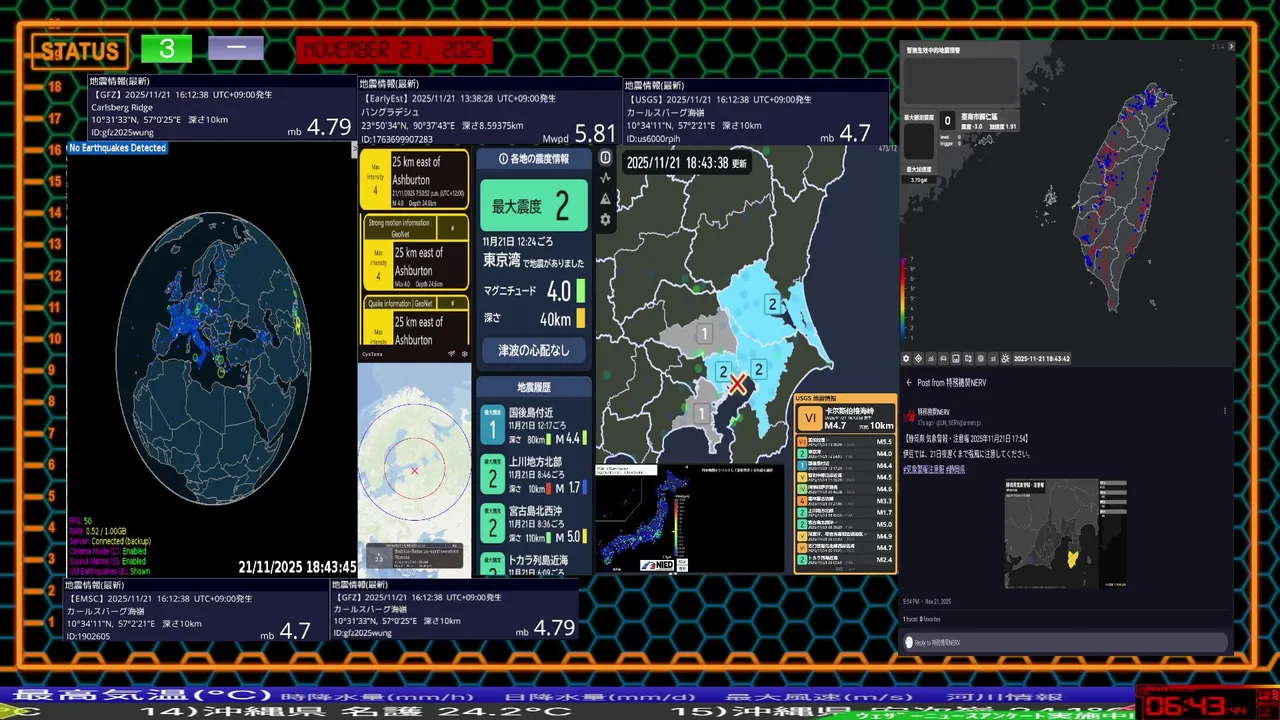The image size is (1280, 720).
Task: Open the settings gear in the Taiwan monitor toolbar
Action: pyautogui.click(x=906, y=358)
